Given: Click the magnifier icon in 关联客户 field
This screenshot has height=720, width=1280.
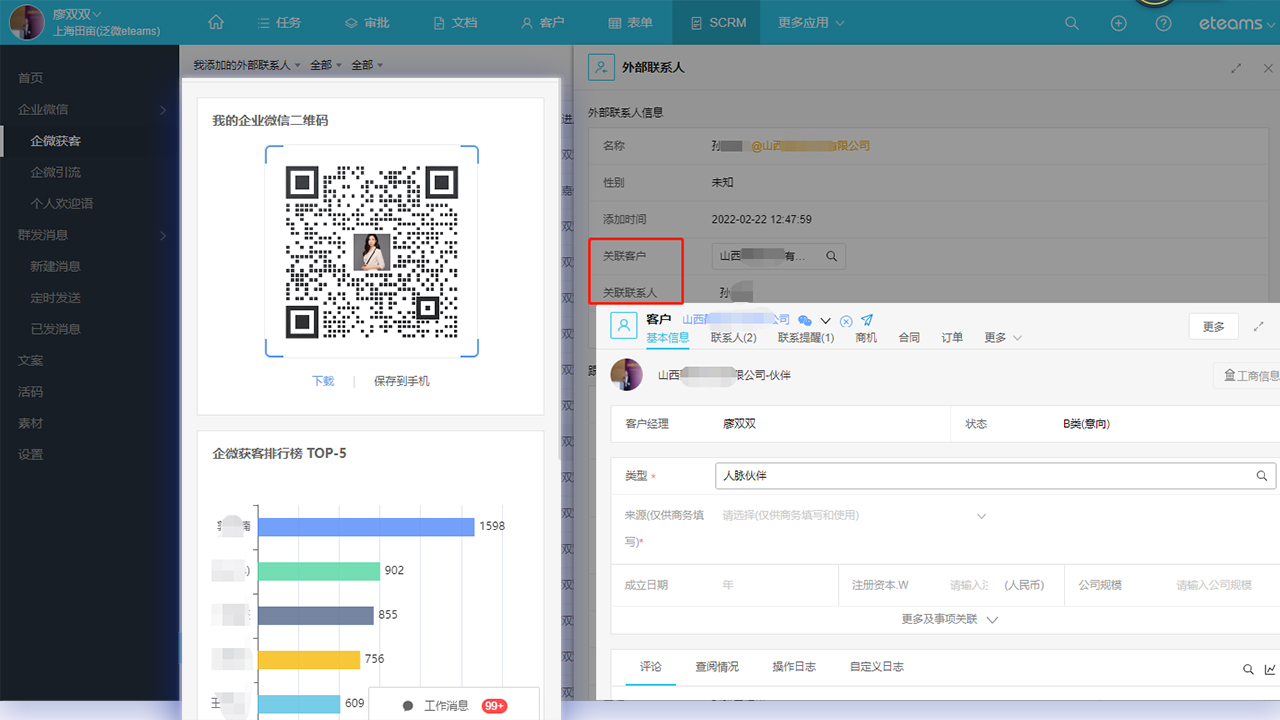Looking at the screenshot, I should (x=830, y=256).
